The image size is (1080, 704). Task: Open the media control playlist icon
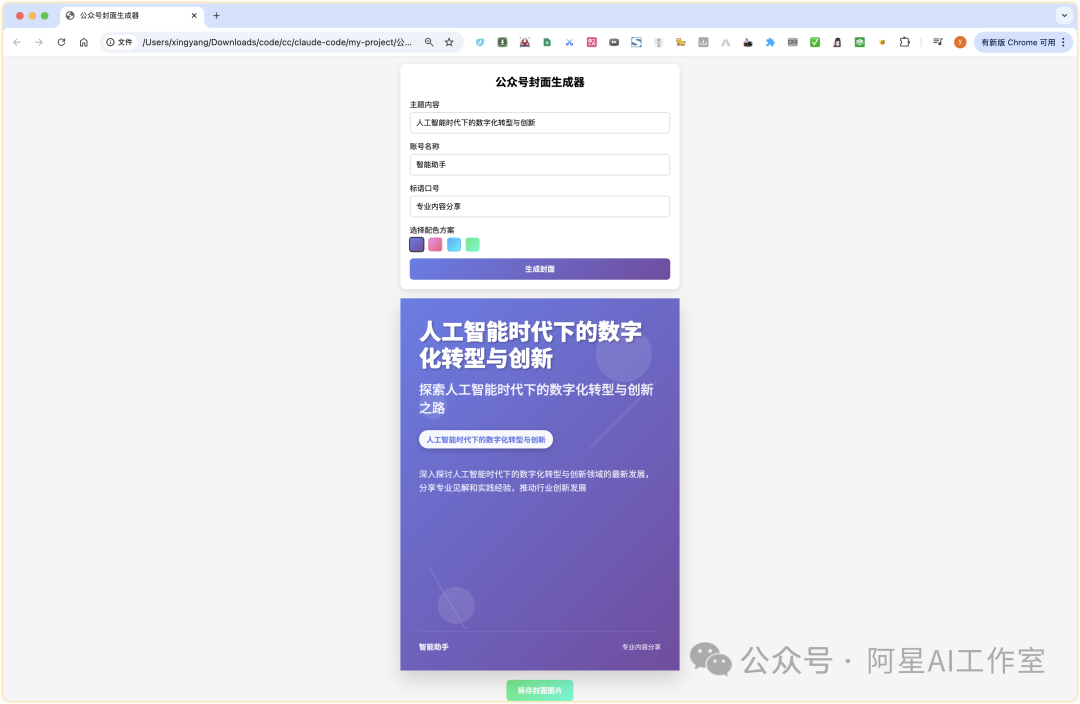[937, 42]
